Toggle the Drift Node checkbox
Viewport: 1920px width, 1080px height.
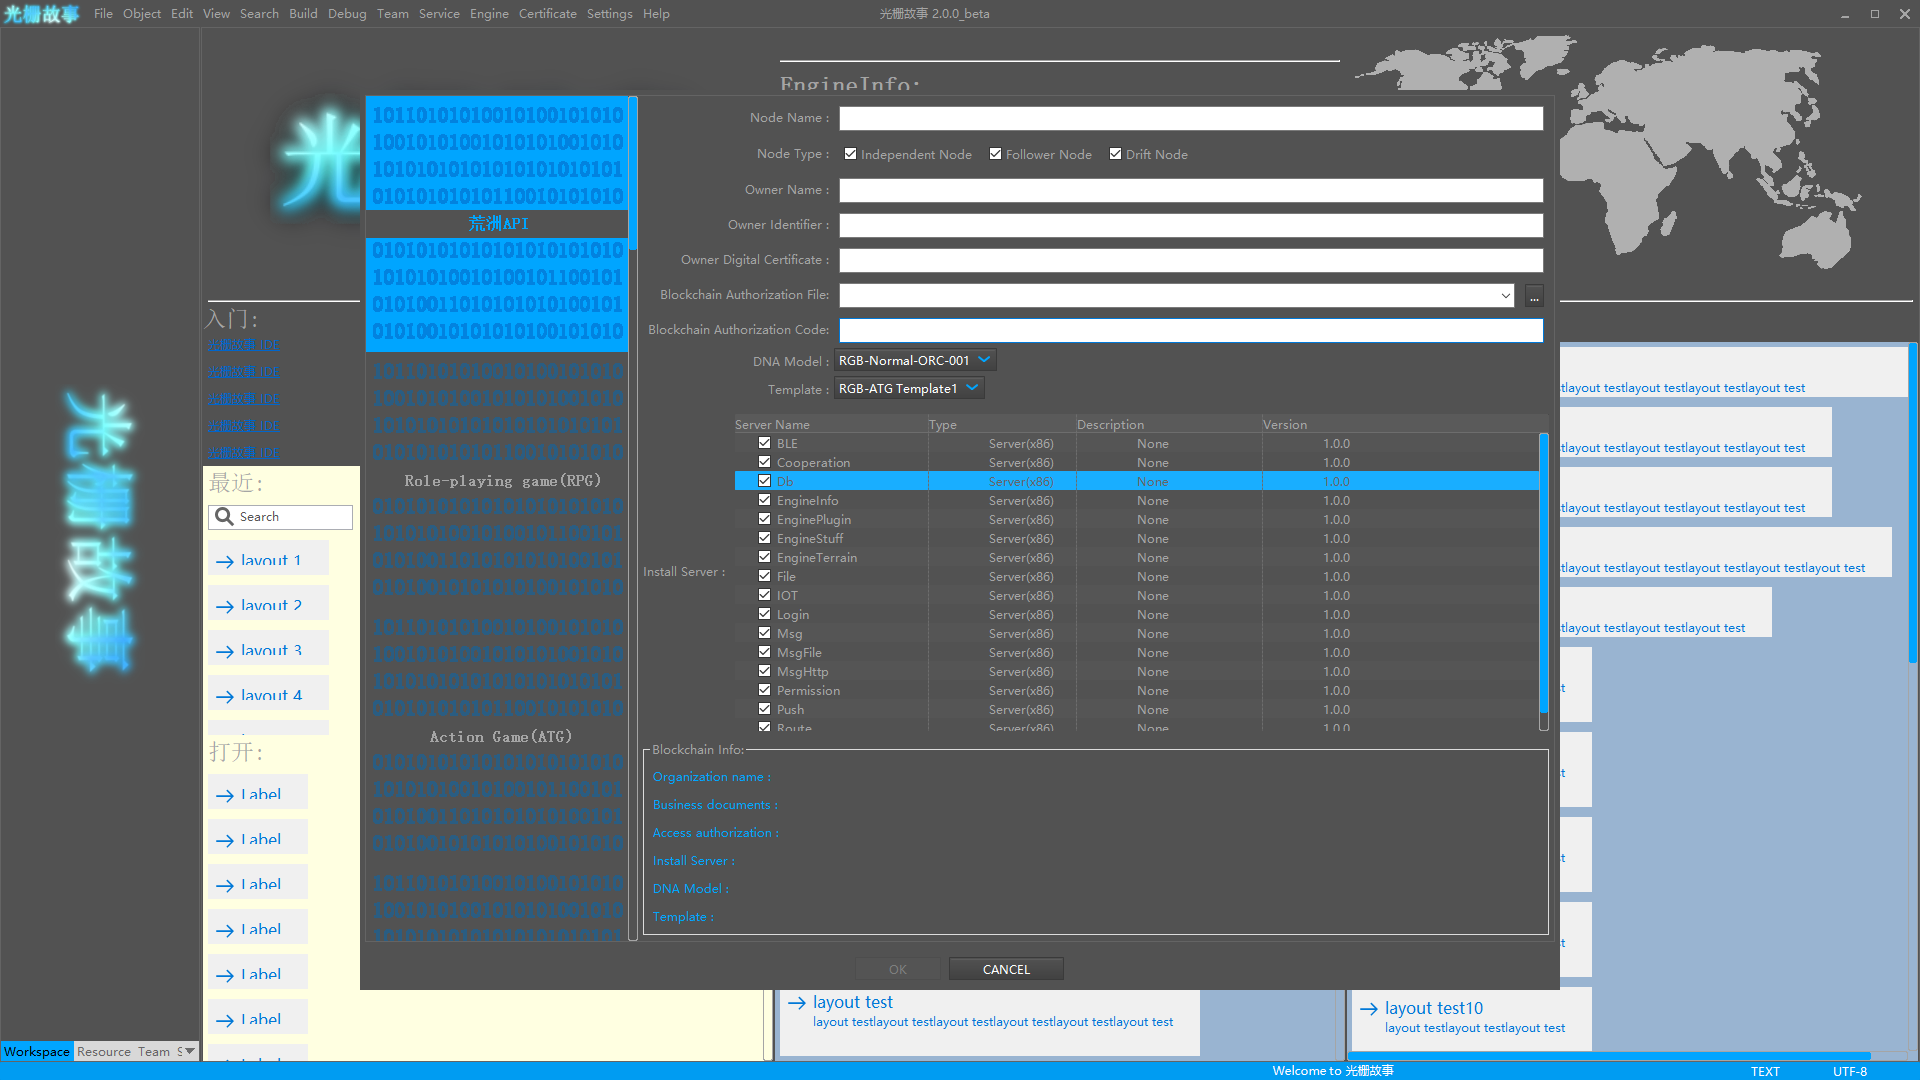(x=1115, y=154)
